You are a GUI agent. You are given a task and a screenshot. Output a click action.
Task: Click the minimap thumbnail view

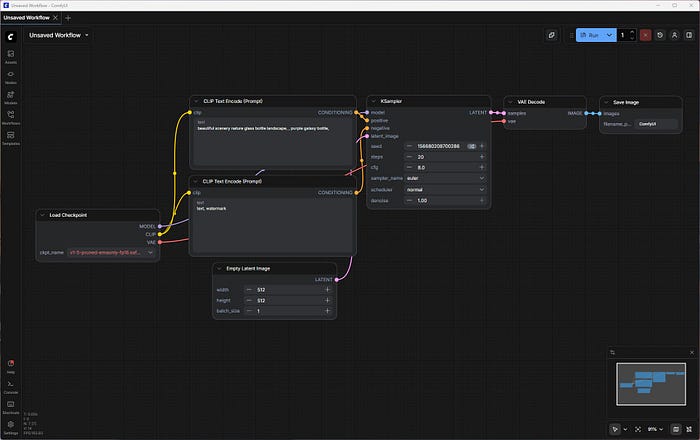(651, 384)
